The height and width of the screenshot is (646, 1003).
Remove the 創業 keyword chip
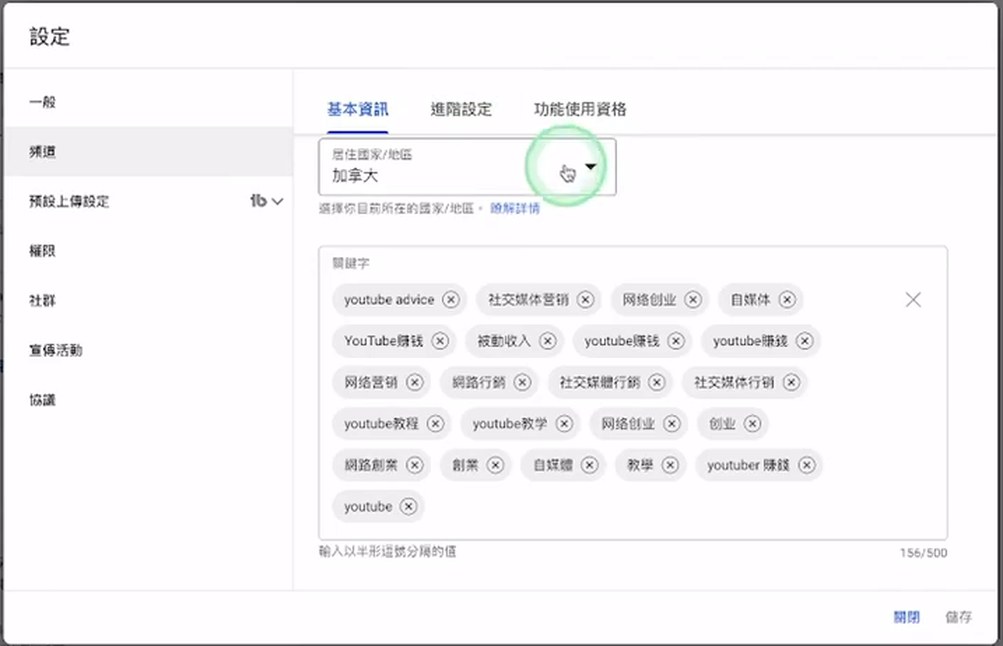pos(495,465)
